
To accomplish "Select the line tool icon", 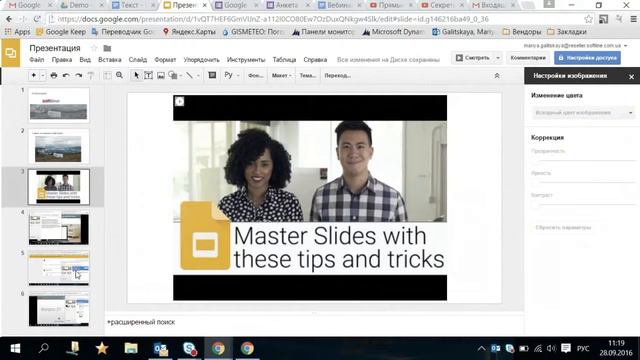I will tap(189, 76).
